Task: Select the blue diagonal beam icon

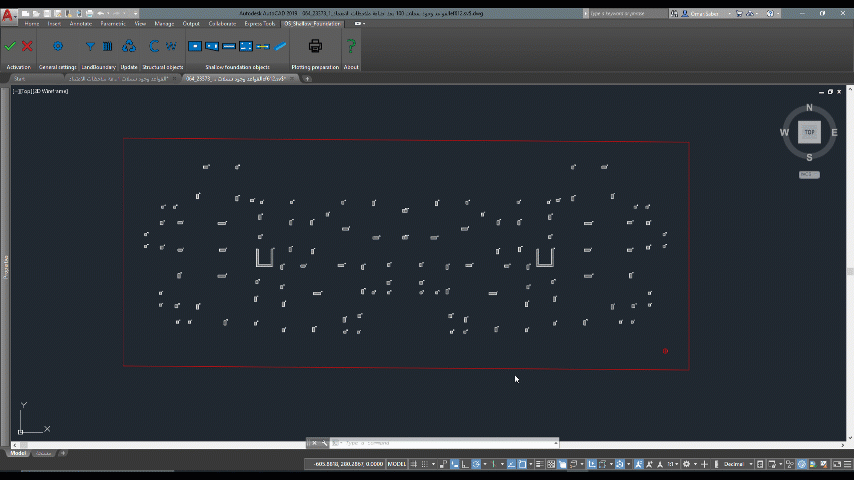Action: click(x=280, y=46)
